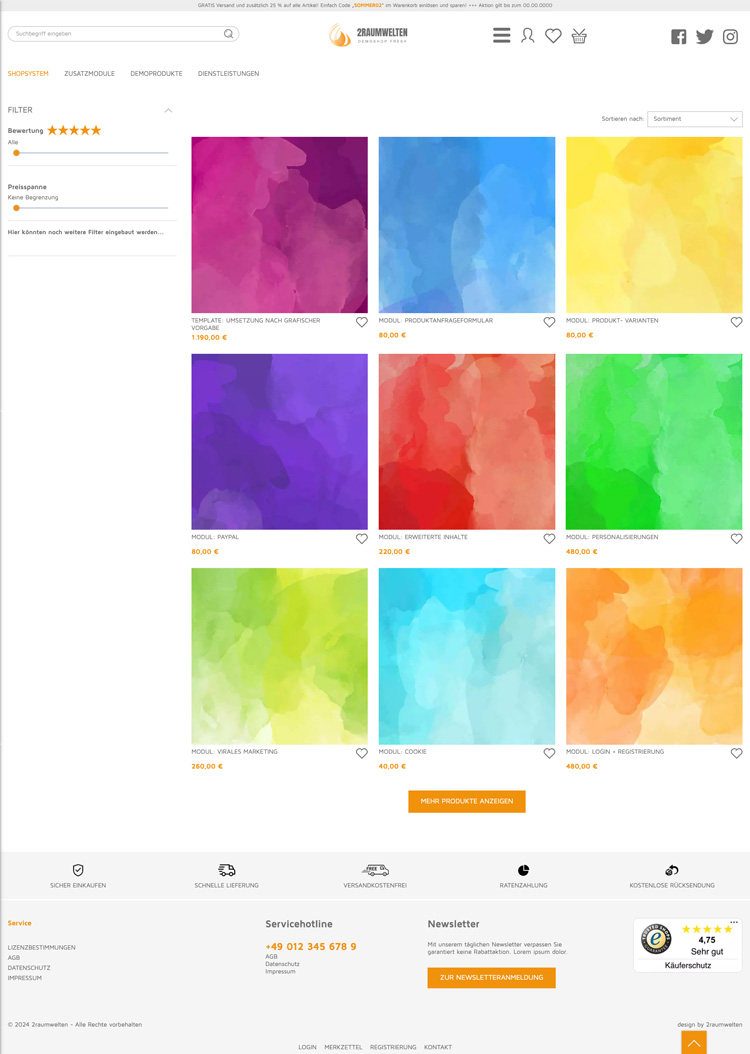Open Datenschutz link under Service
Screen dimensions: 750x1054
pyautogui.click(x=29, y=968)
